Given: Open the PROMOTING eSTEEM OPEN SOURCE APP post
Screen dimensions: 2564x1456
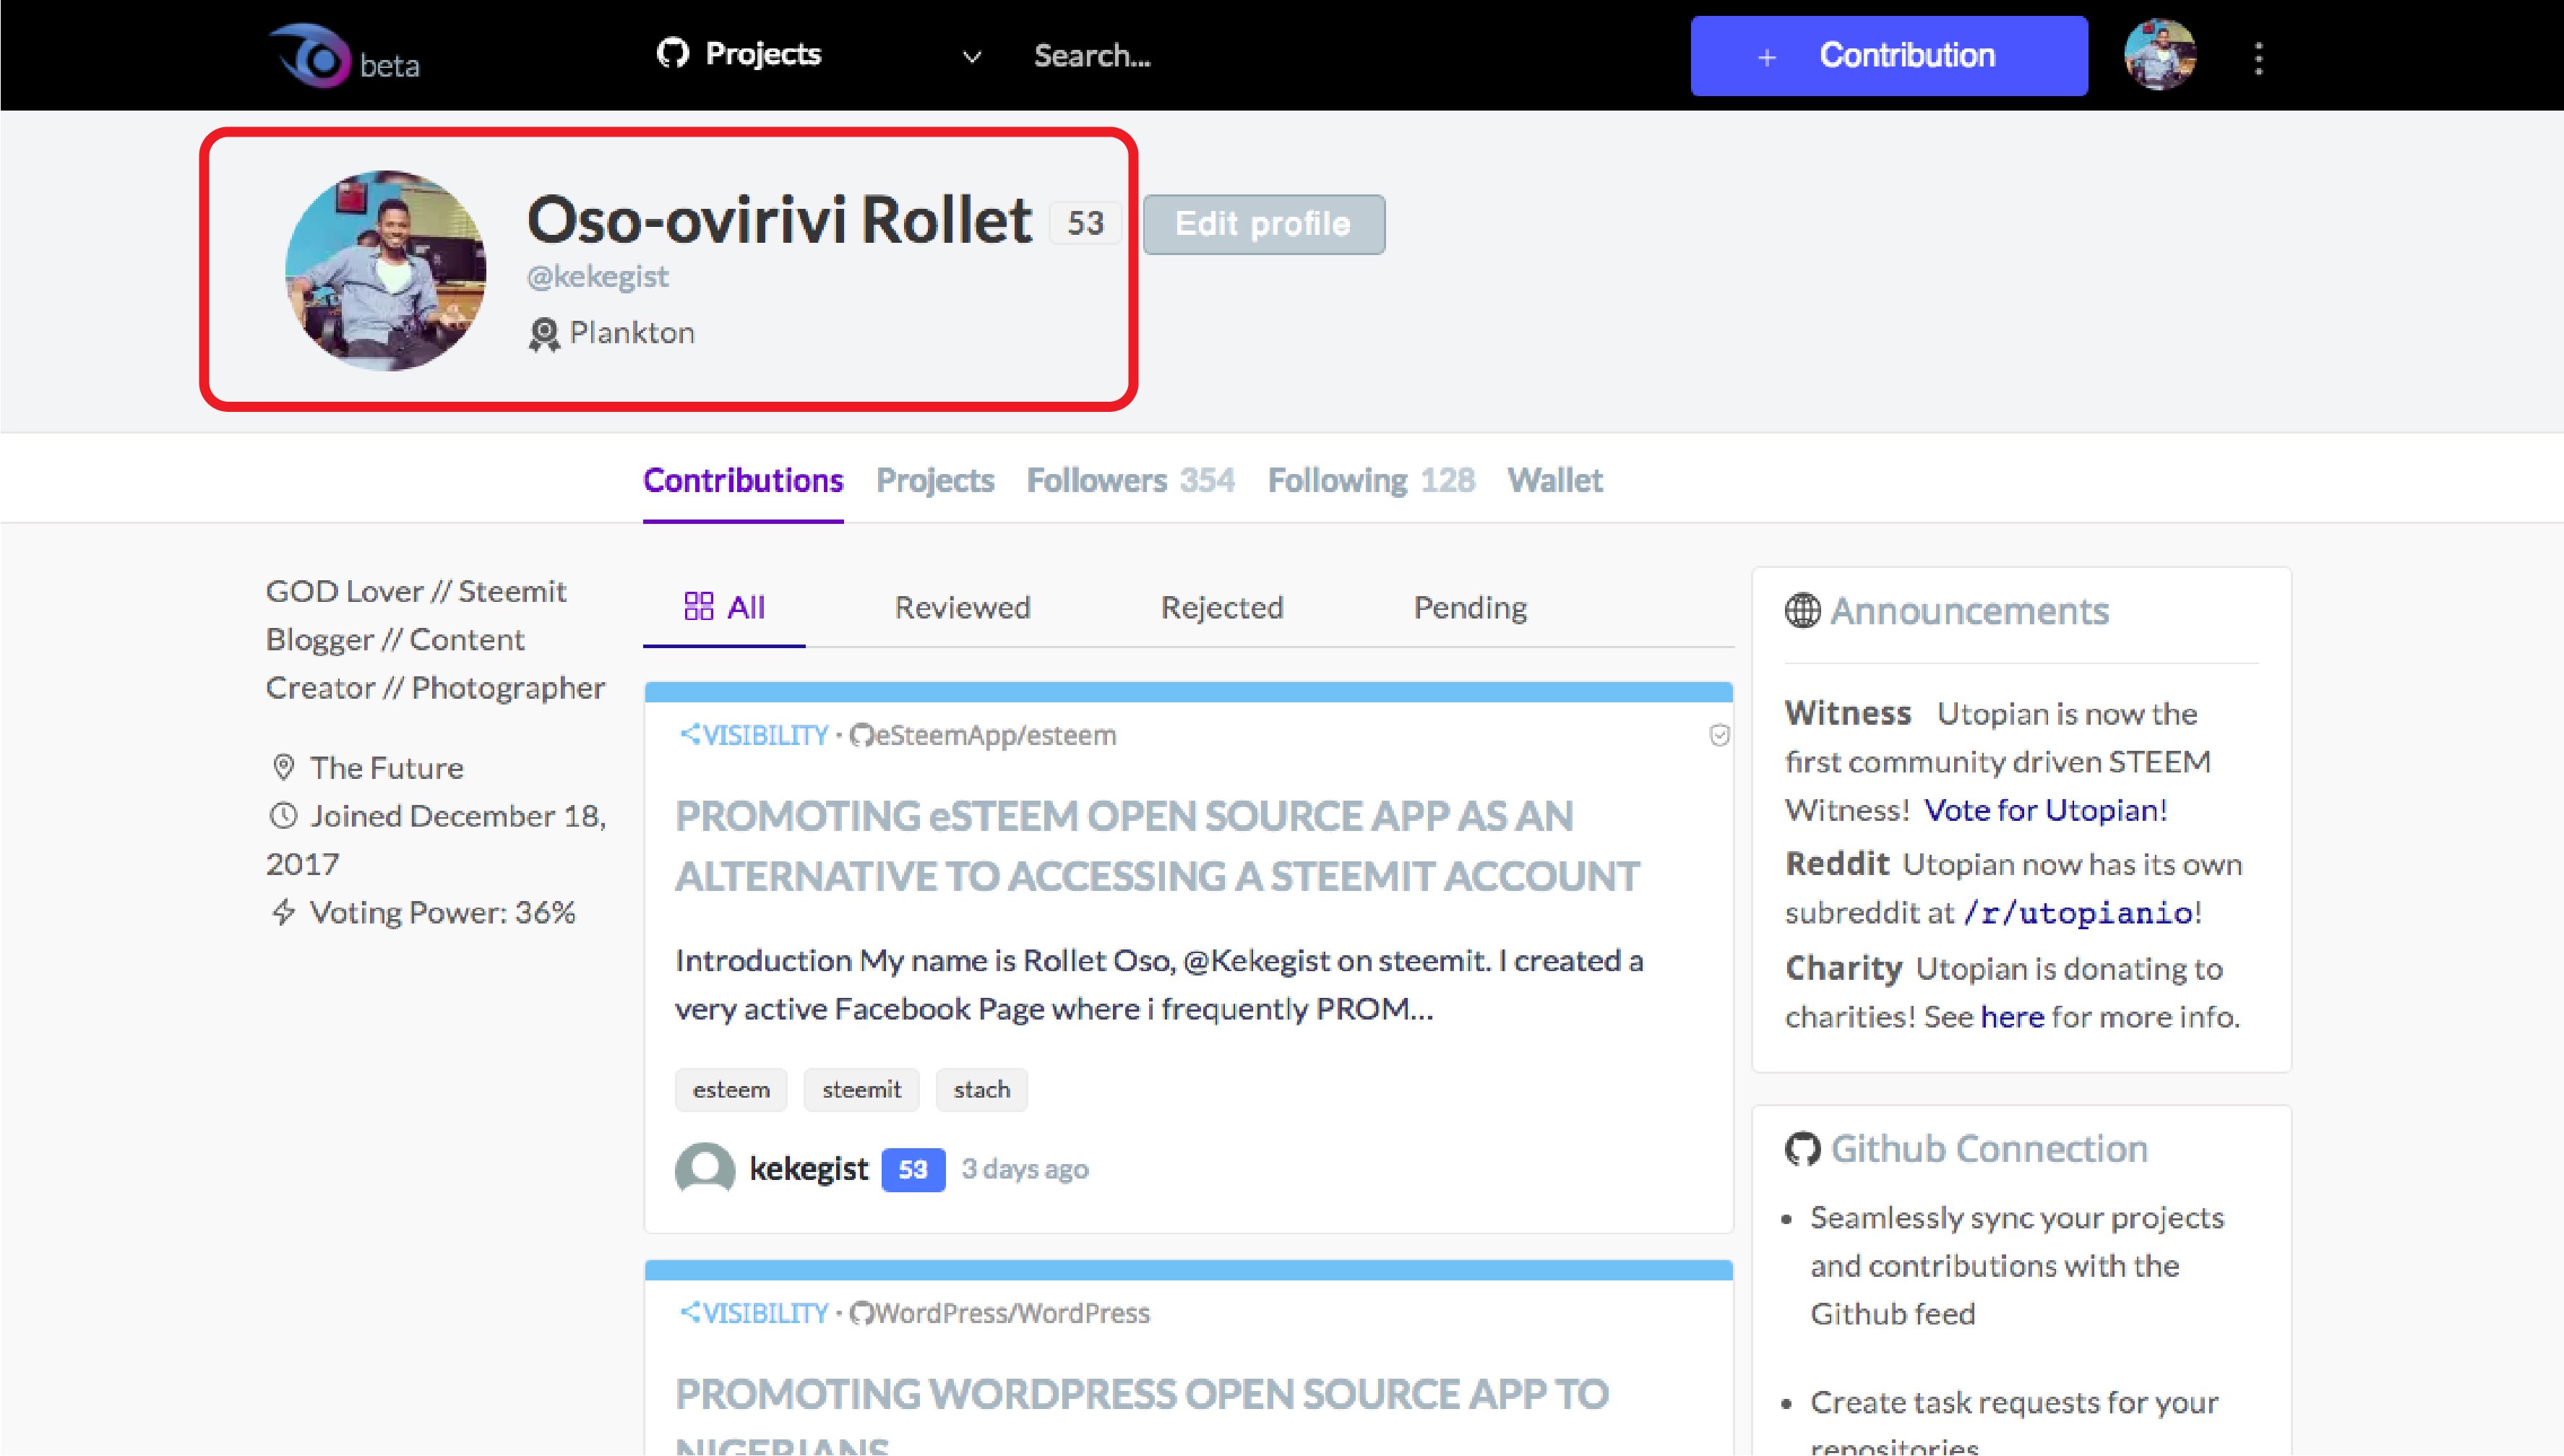Looking at the screenshot, I should pos(1157,846).
